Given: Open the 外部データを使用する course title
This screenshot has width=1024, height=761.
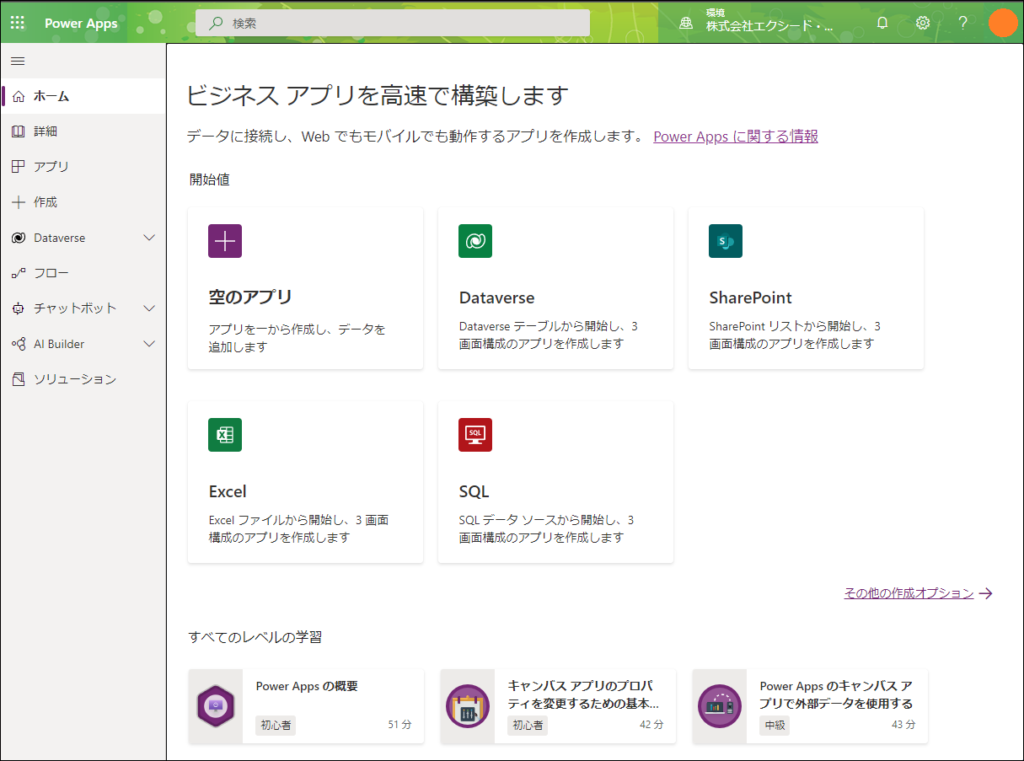Looking at the screenshot, I should pyautogui.click(x=836, y=694).
